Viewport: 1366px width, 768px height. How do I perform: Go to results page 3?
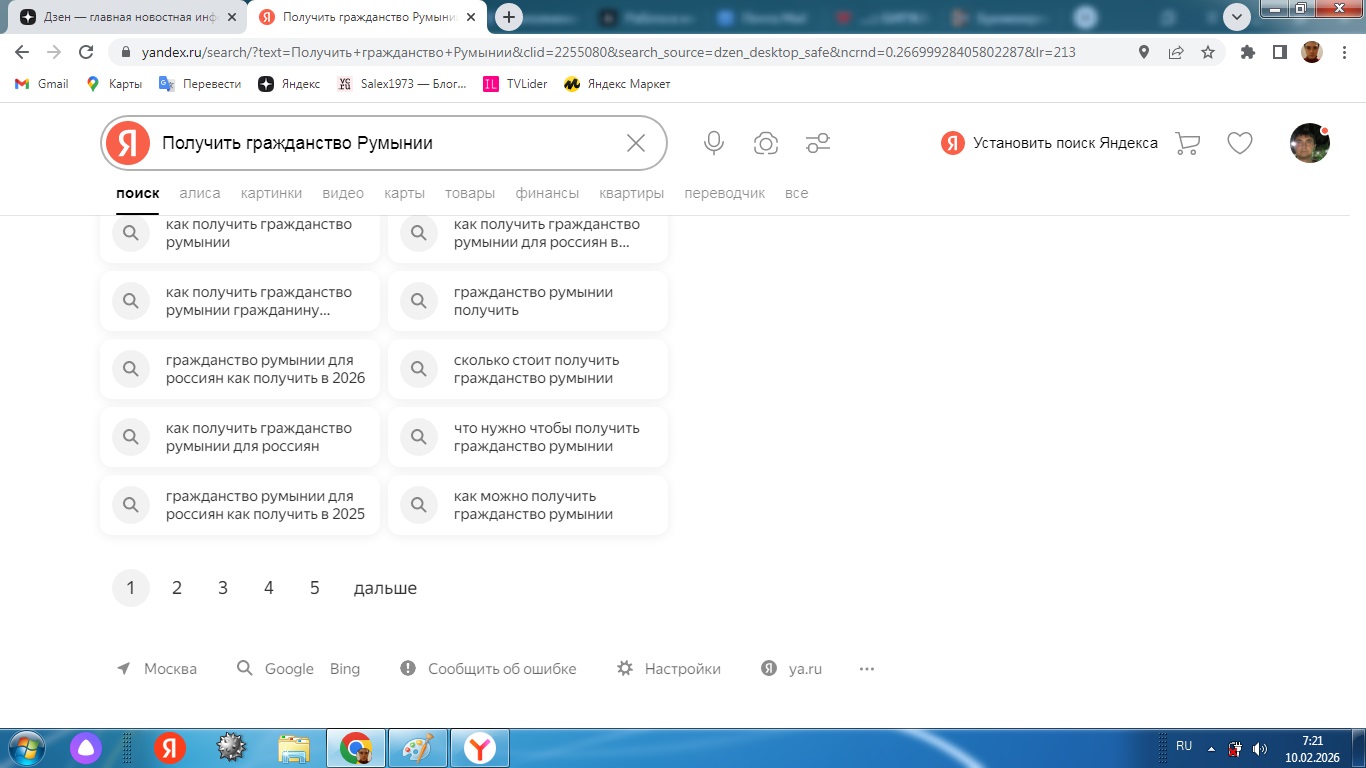223,588
